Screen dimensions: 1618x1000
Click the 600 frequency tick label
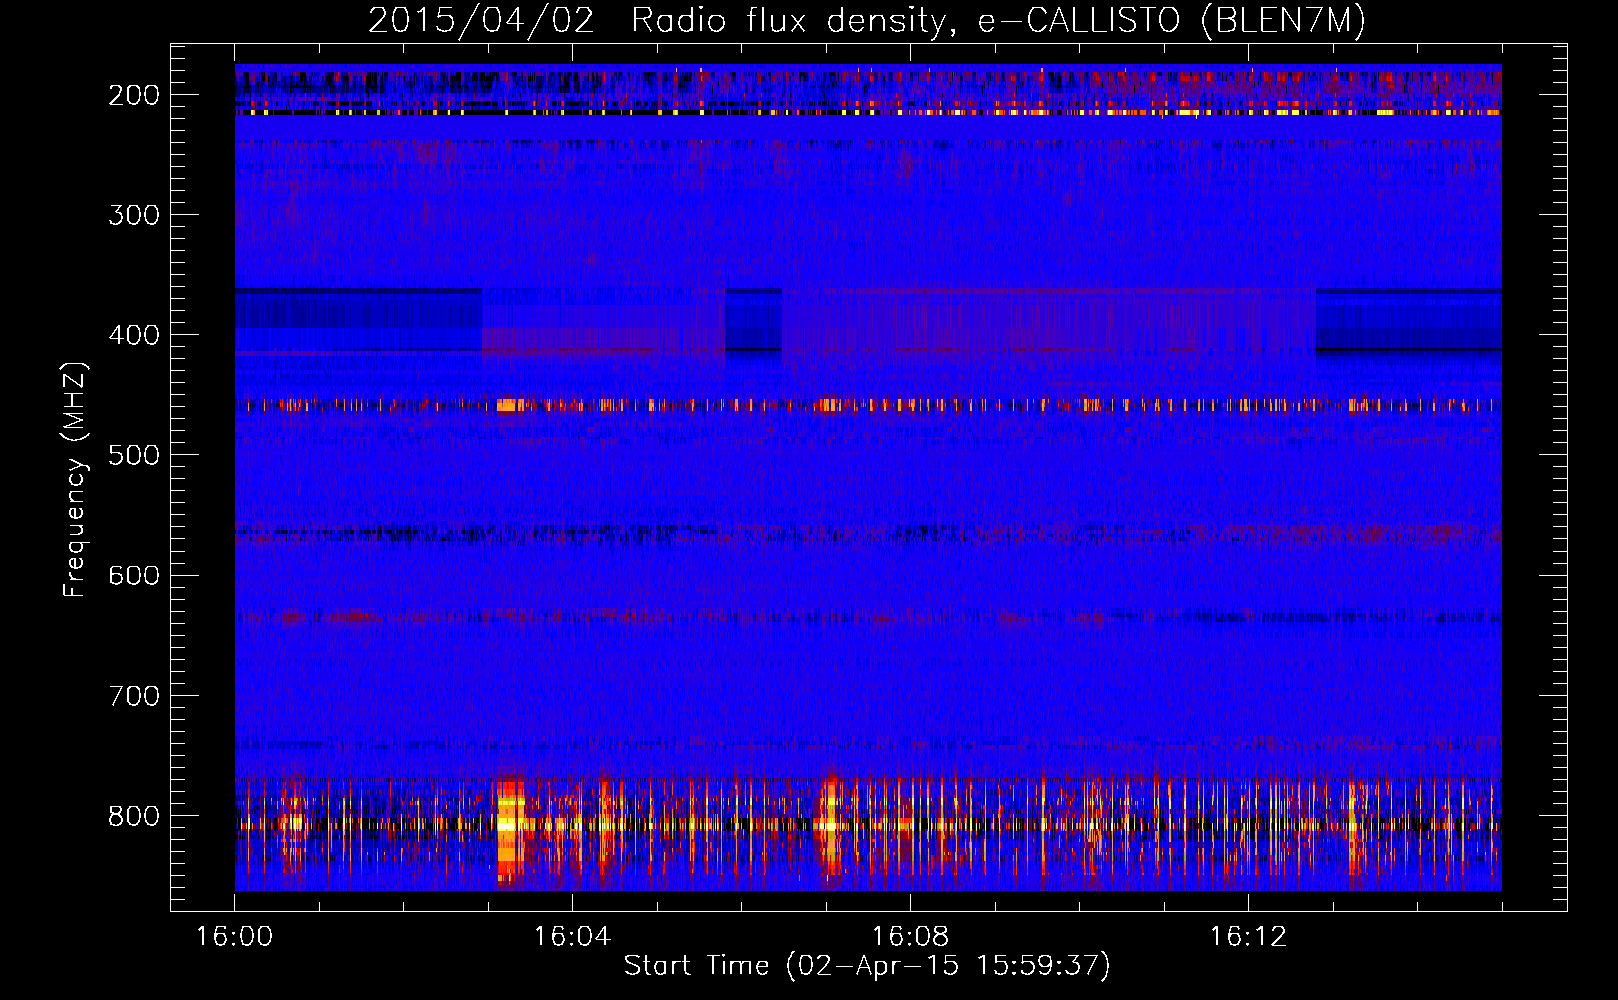point(134,575)
